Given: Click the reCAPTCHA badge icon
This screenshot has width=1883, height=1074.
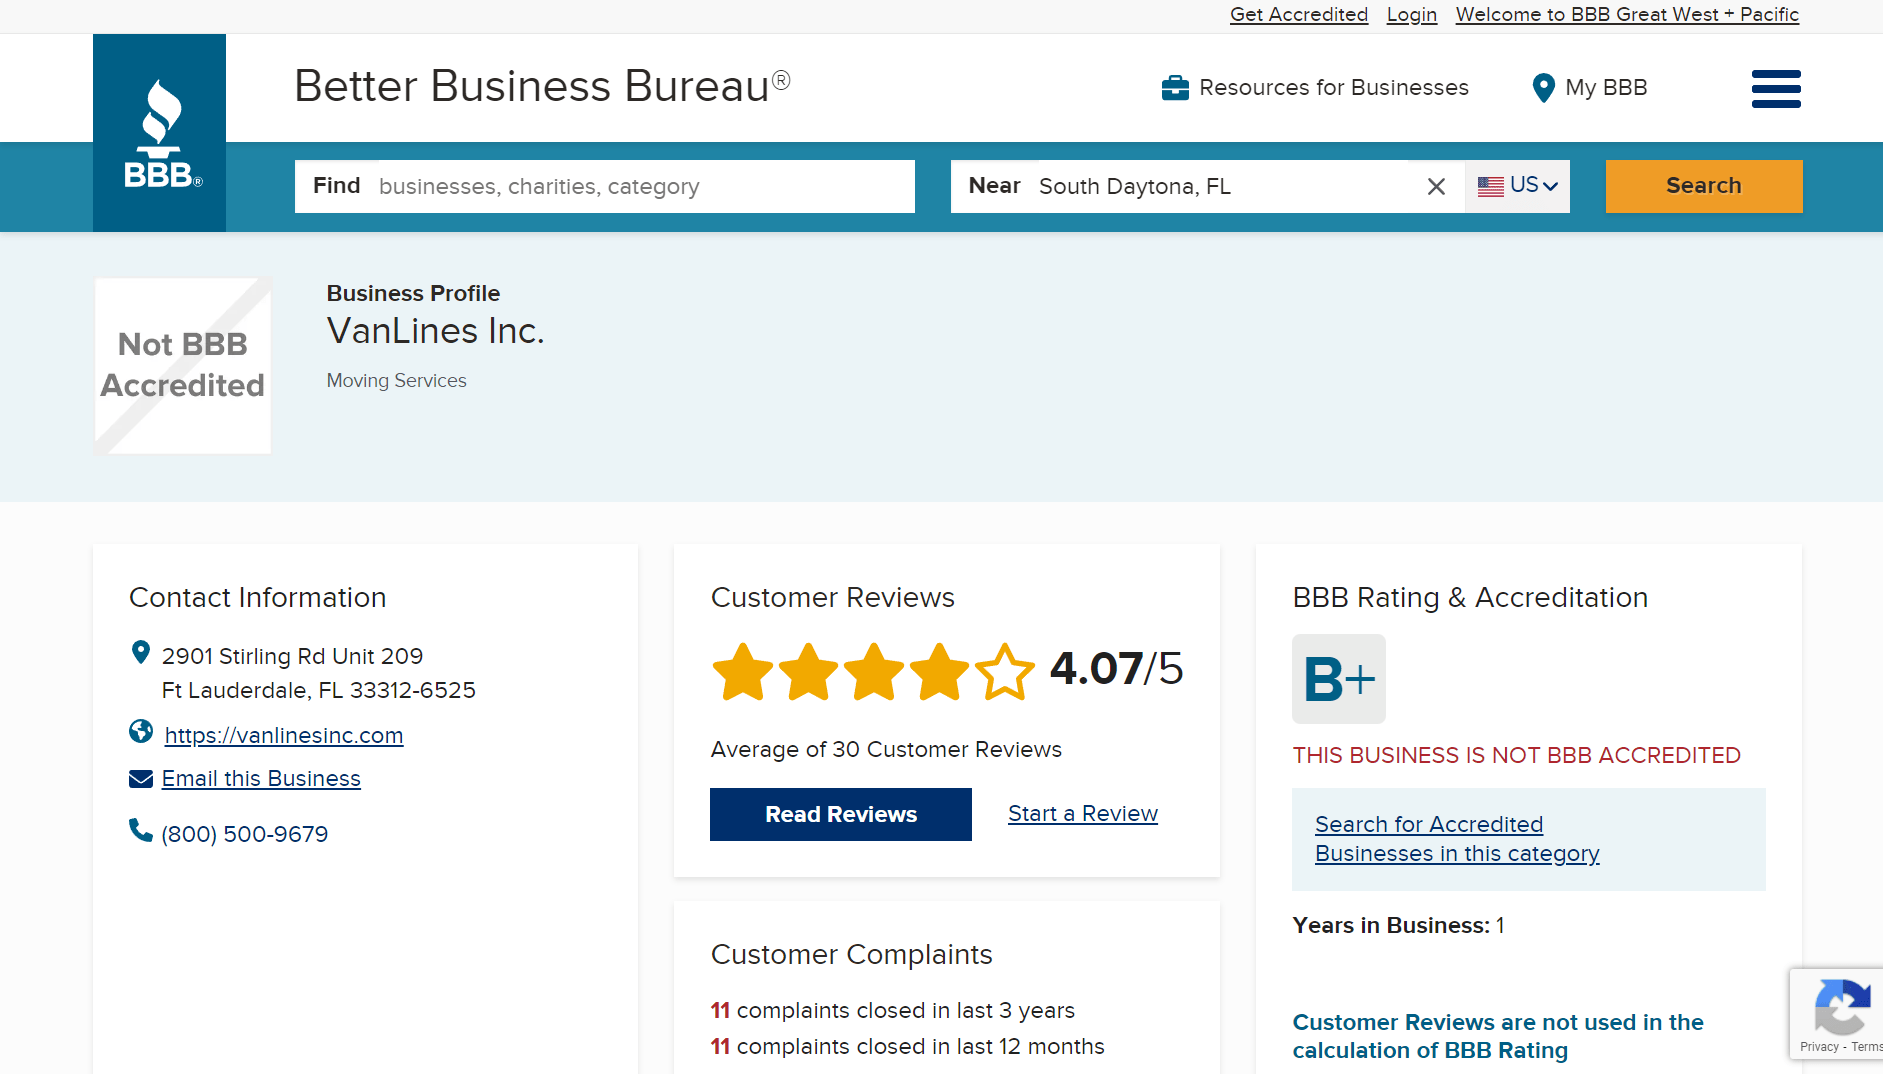Looking at the screenshot, I should click(x=1841, y=1006).
